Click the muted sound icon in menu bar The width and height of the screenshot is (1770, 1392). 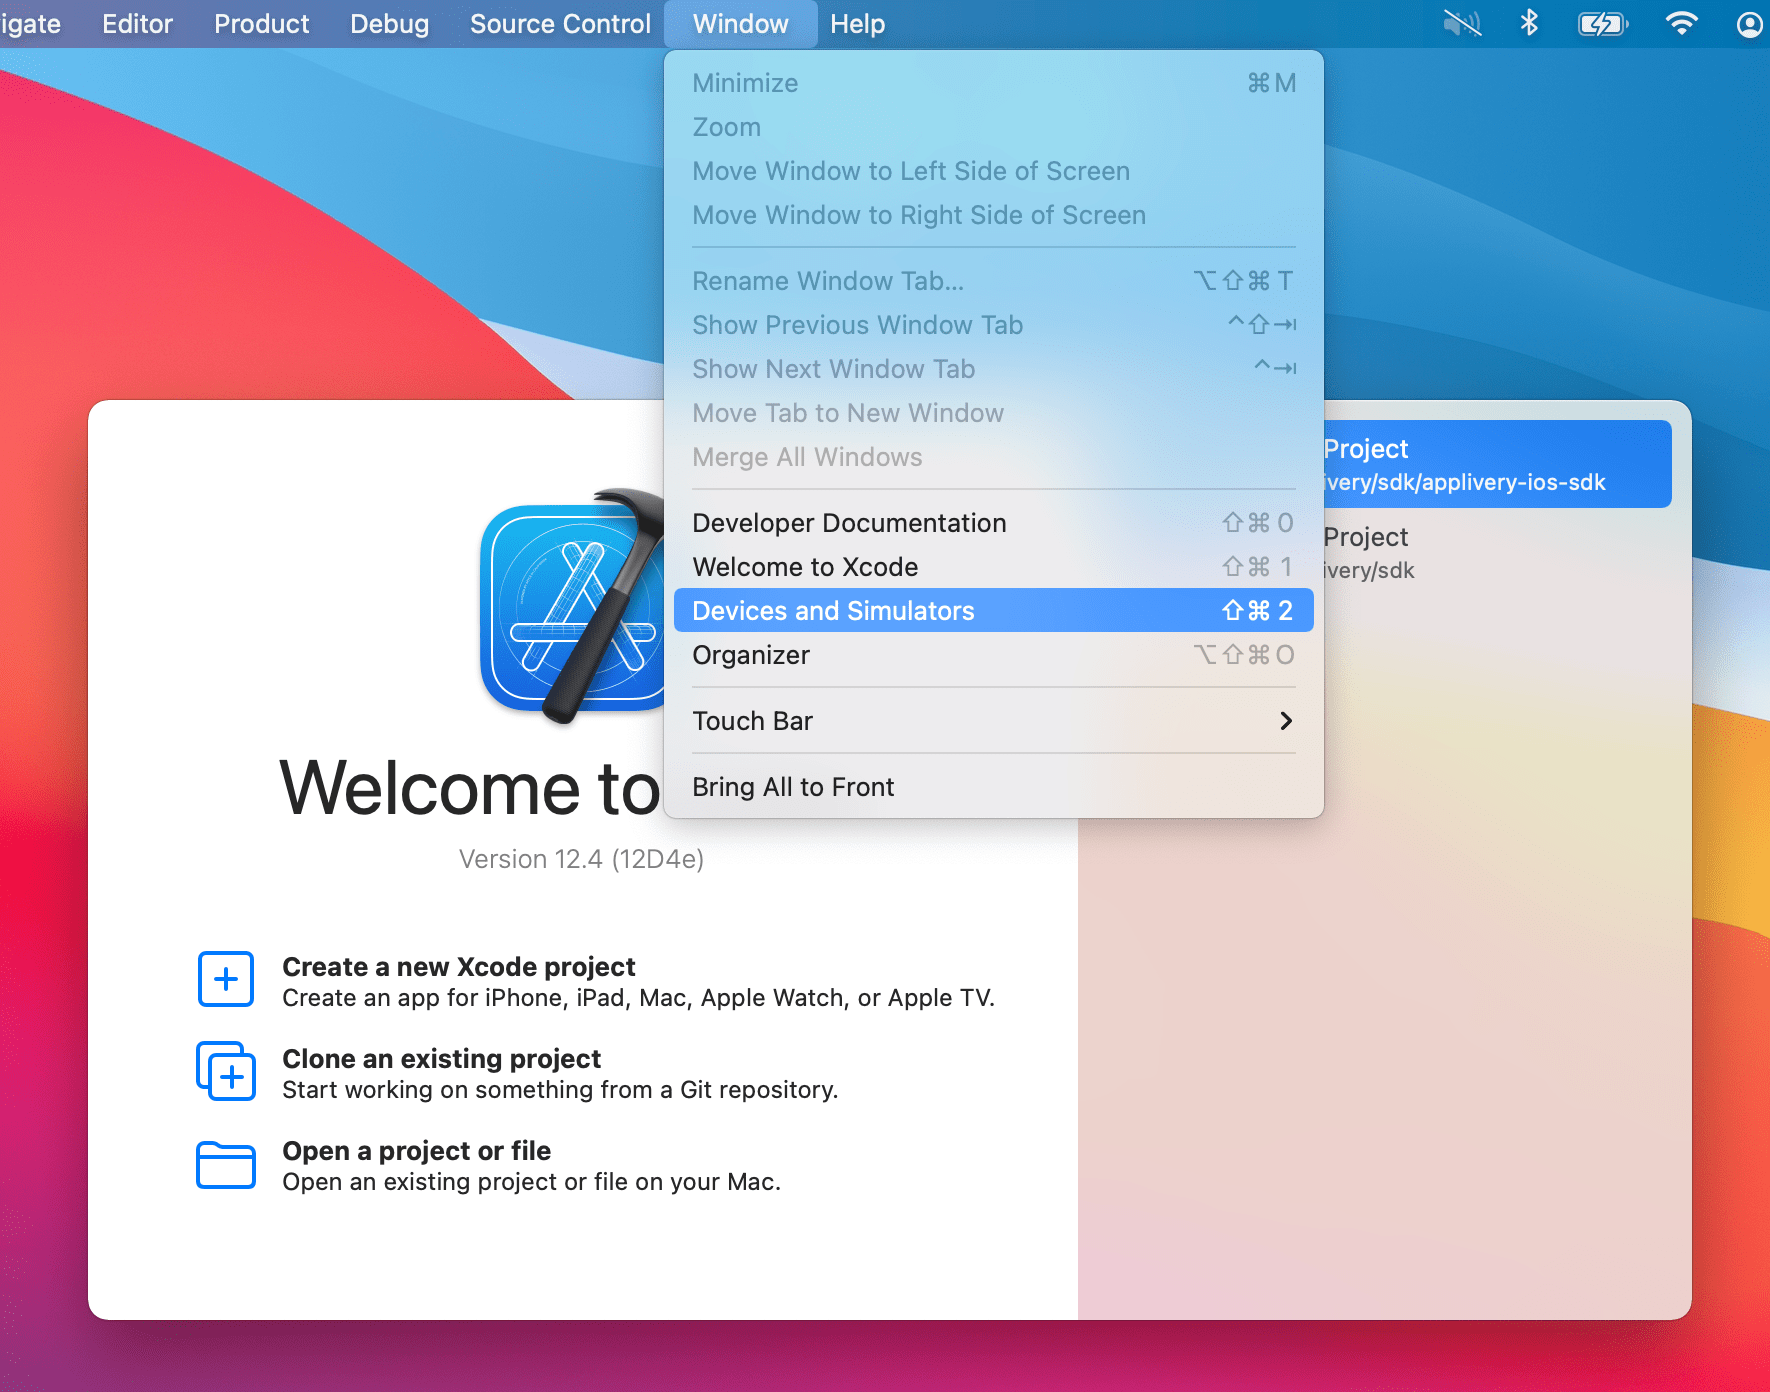pyautogui.click(x=1462, y=23)
